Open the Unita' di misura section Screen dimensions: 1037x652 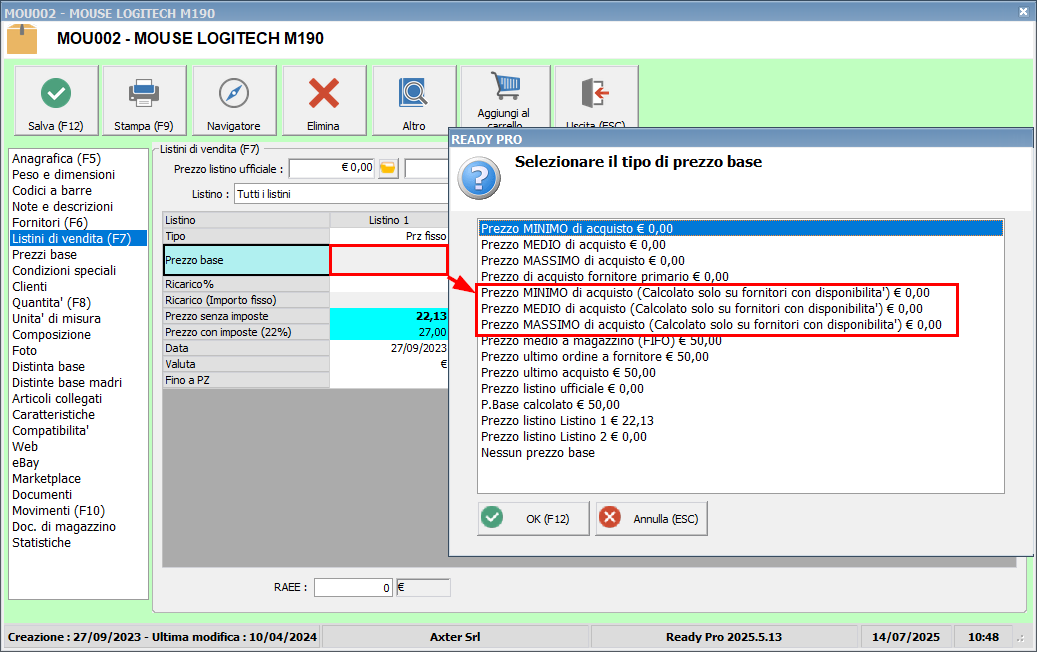point(56,319)
